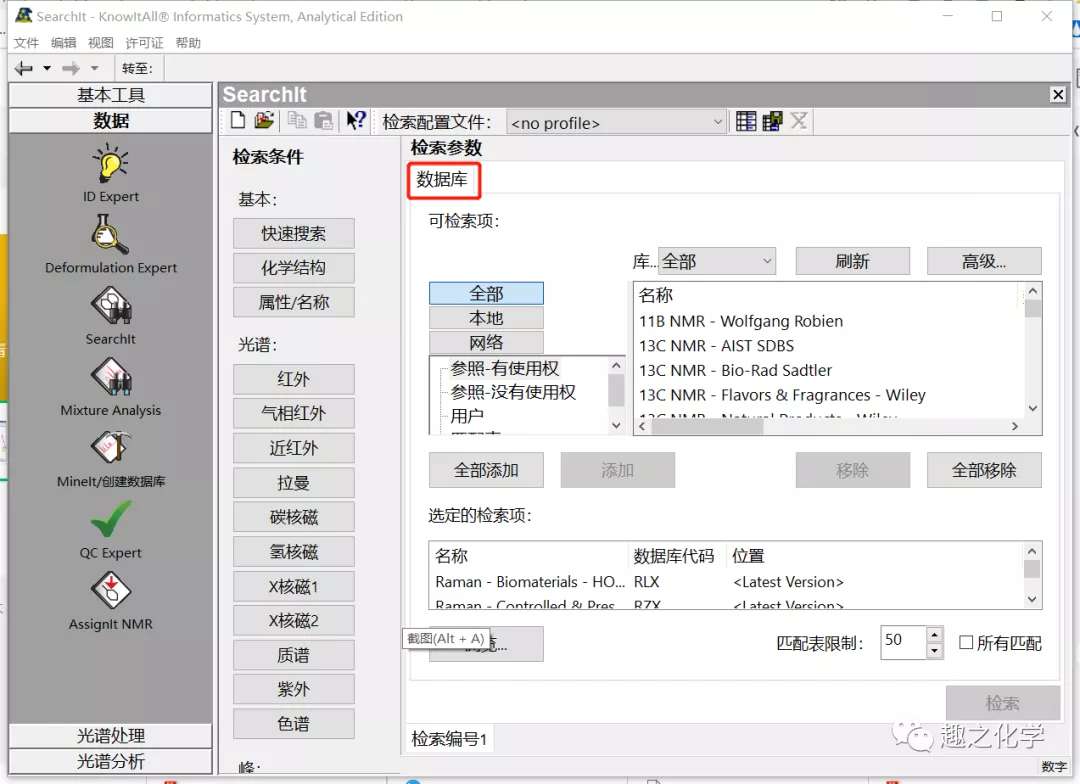
Task: Create a new search document
Action: point(238,121)
